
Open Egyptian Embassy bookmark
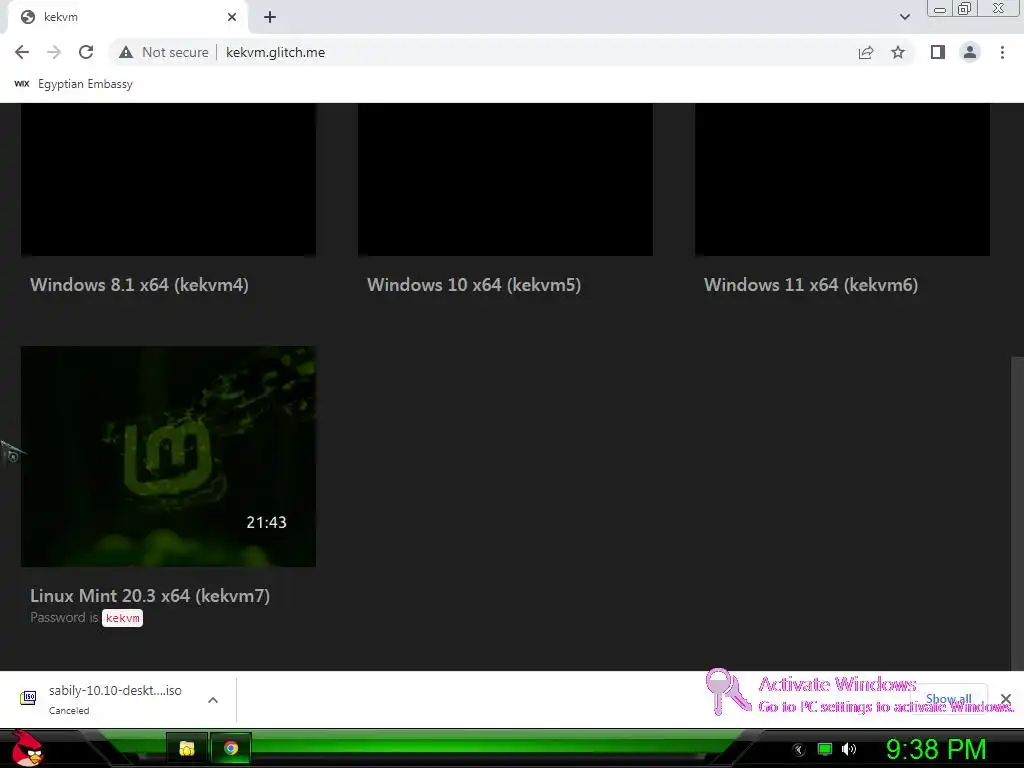point(73,84)
